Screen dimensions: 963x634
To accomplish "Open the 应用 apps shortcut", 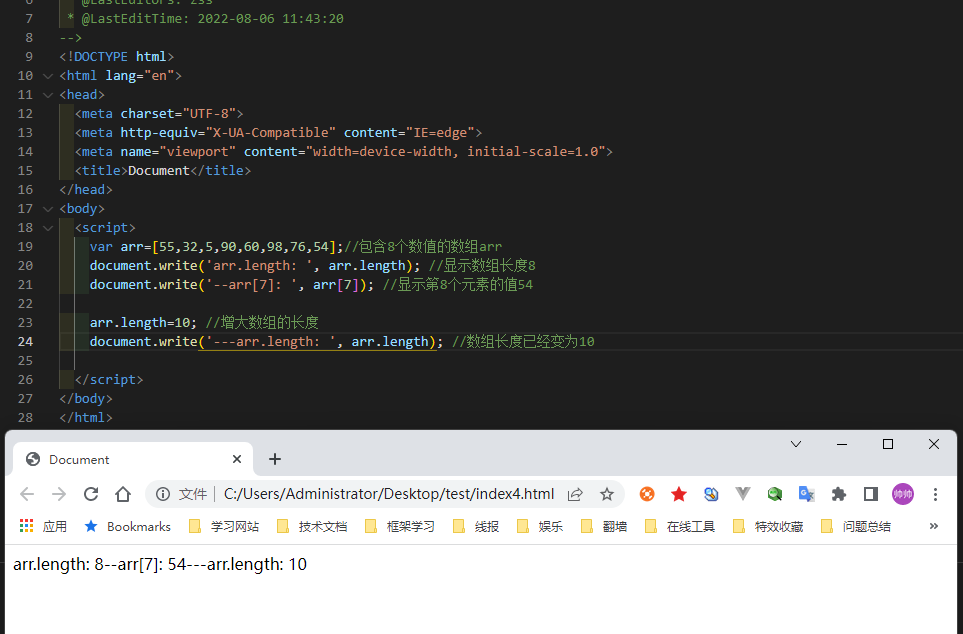I will coord(43,526).
